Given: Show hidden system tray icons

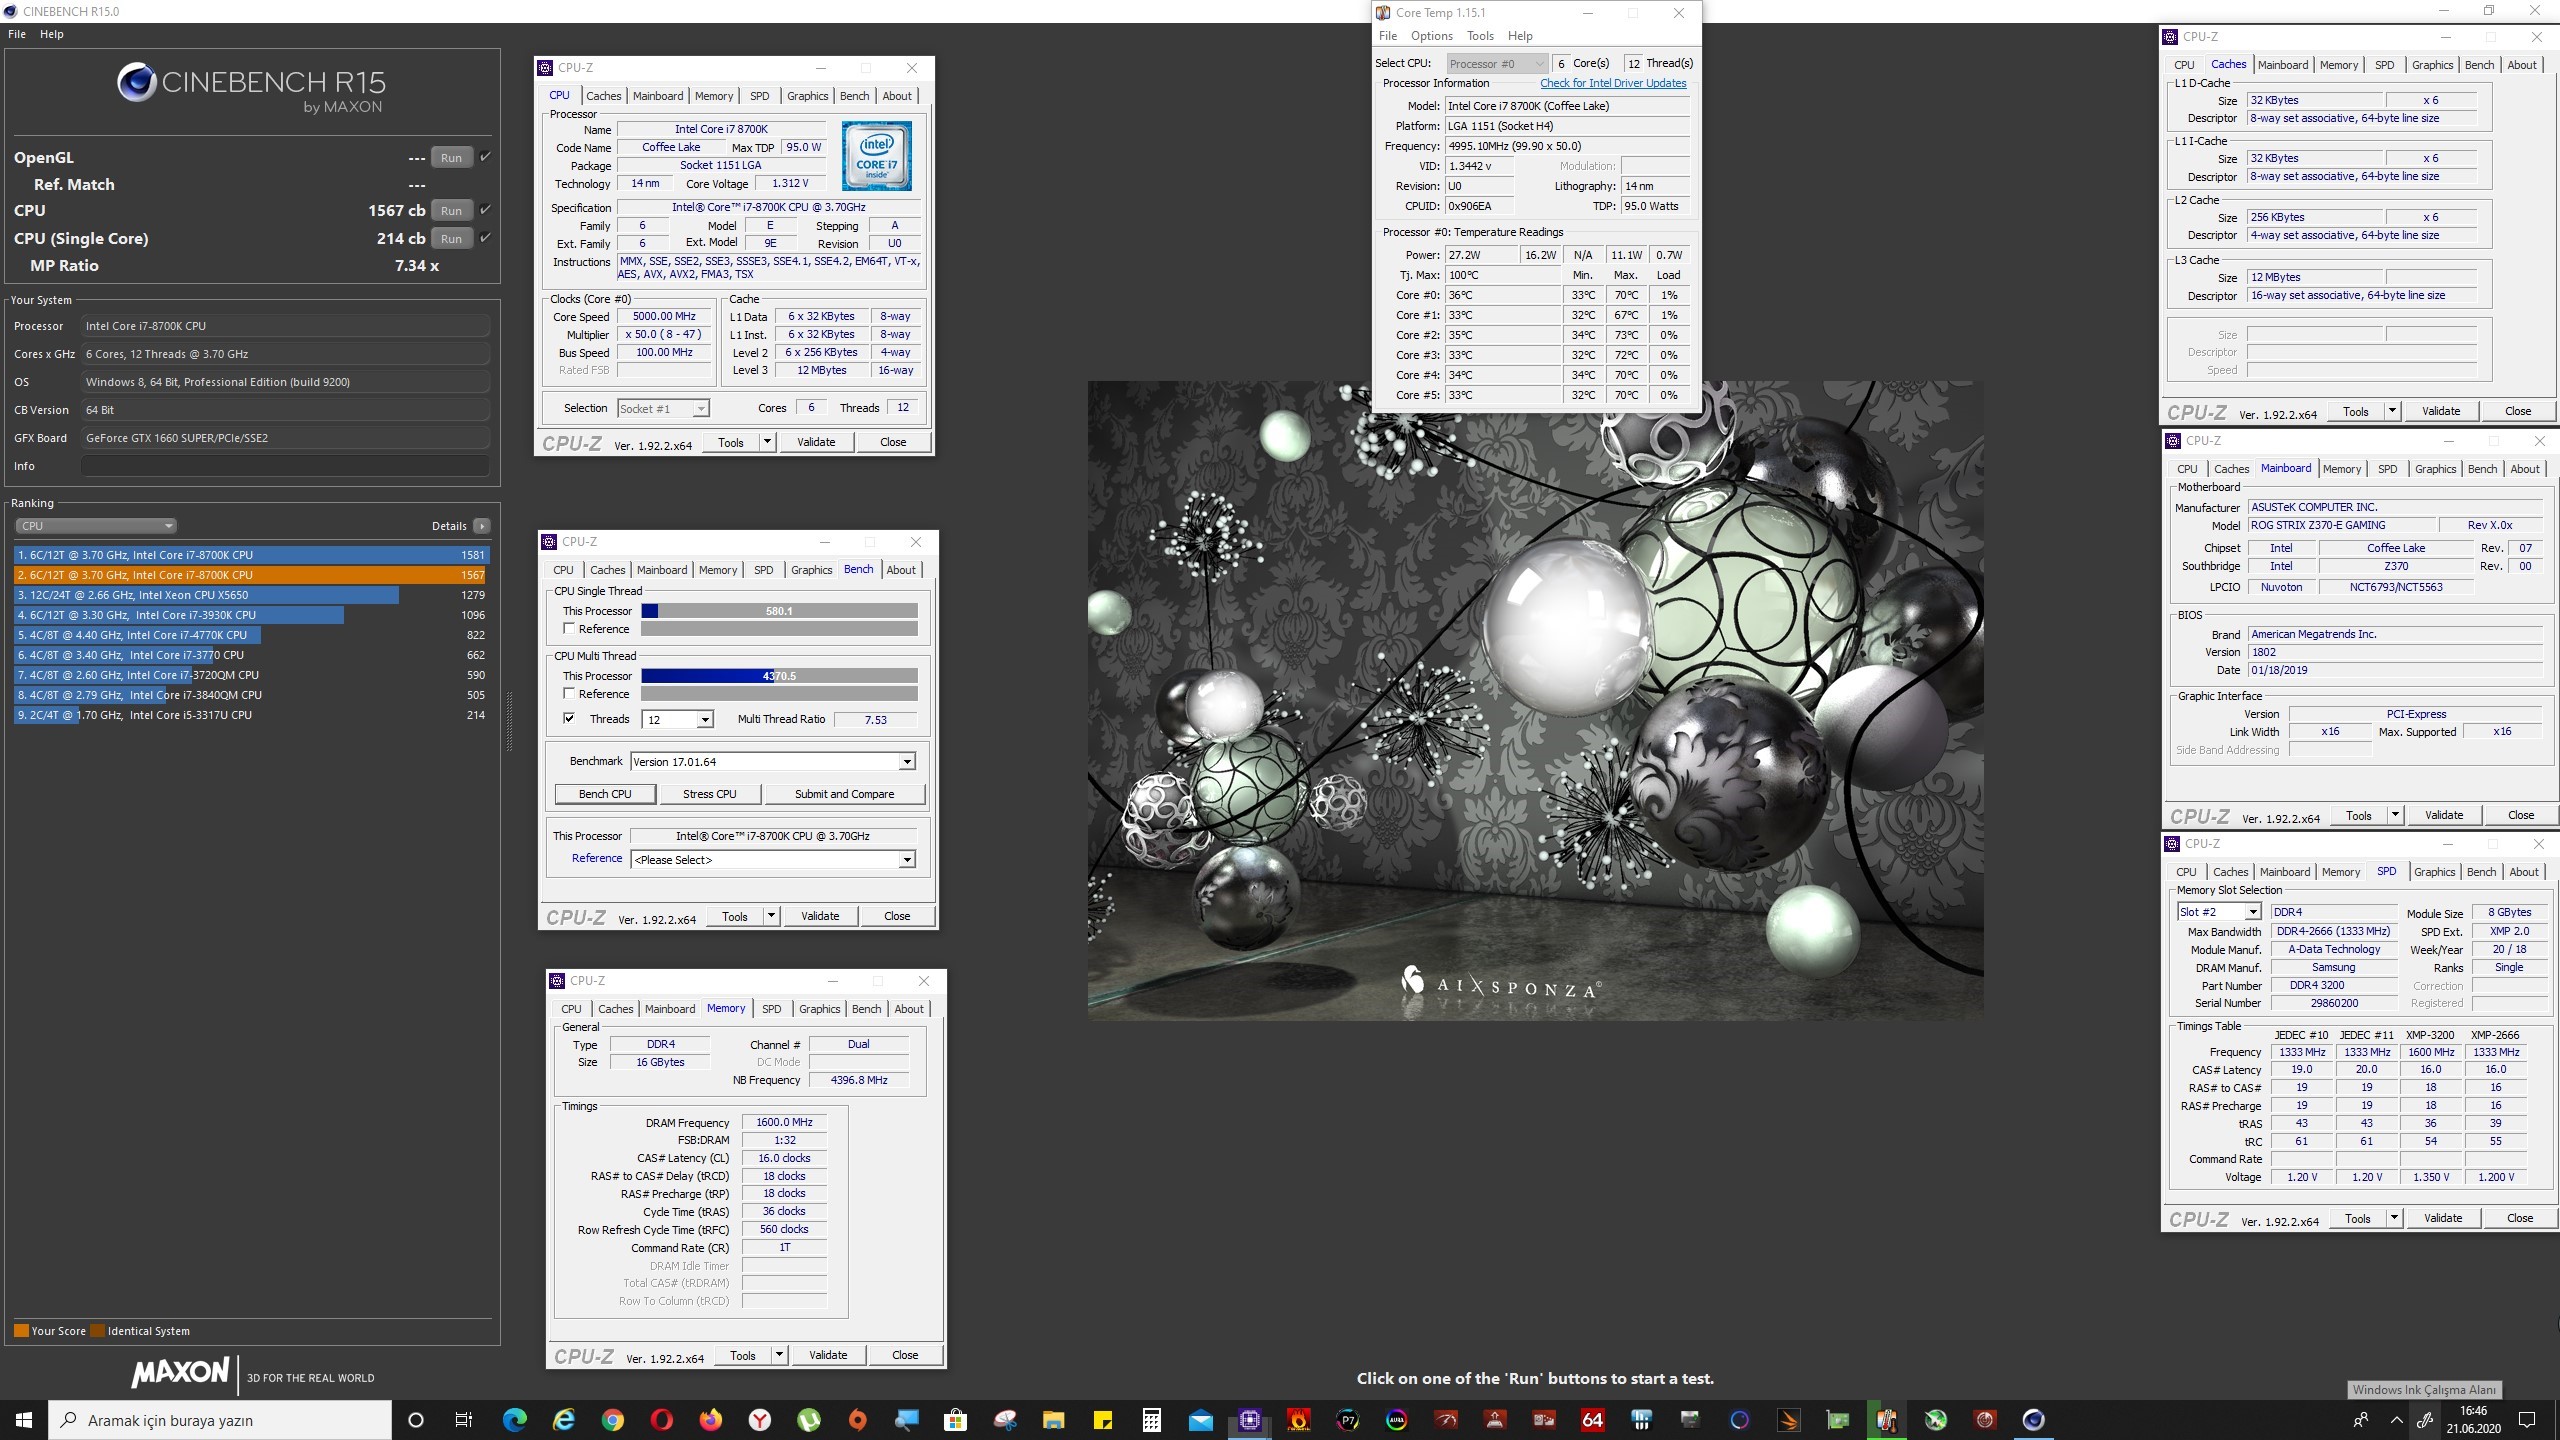Looking at the screenshot, I should [x=2397, y=1420].
